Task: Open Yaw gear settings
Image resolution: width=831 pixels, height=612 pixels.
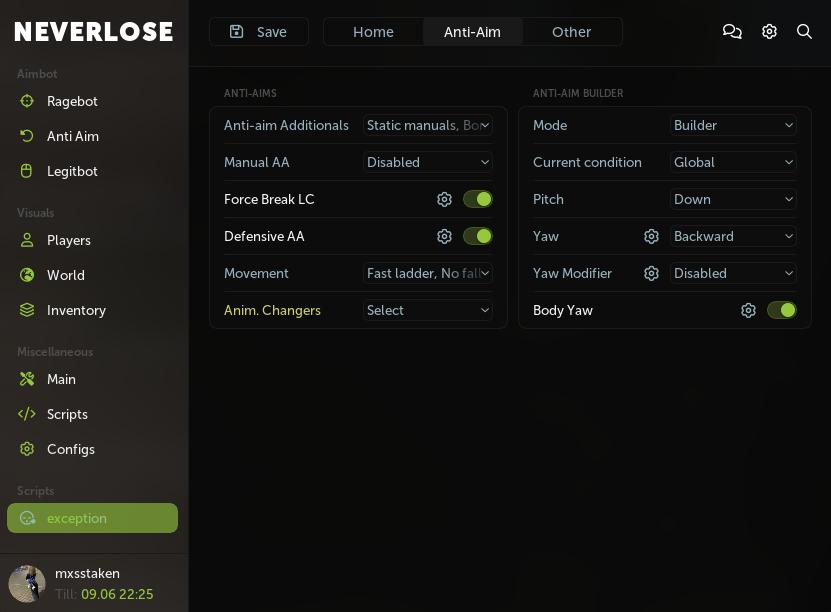Action: 651,237
